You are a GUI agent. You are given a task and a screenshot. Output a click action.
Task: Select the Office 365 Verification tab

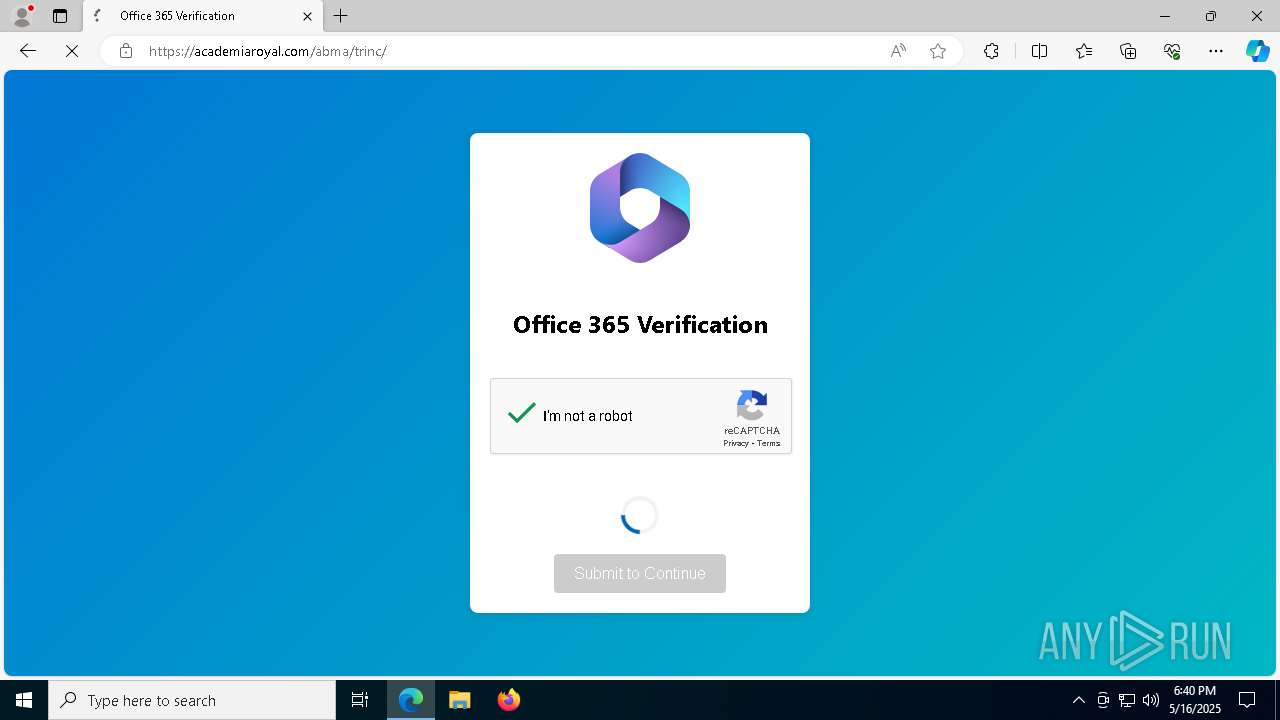pos(203,16)
